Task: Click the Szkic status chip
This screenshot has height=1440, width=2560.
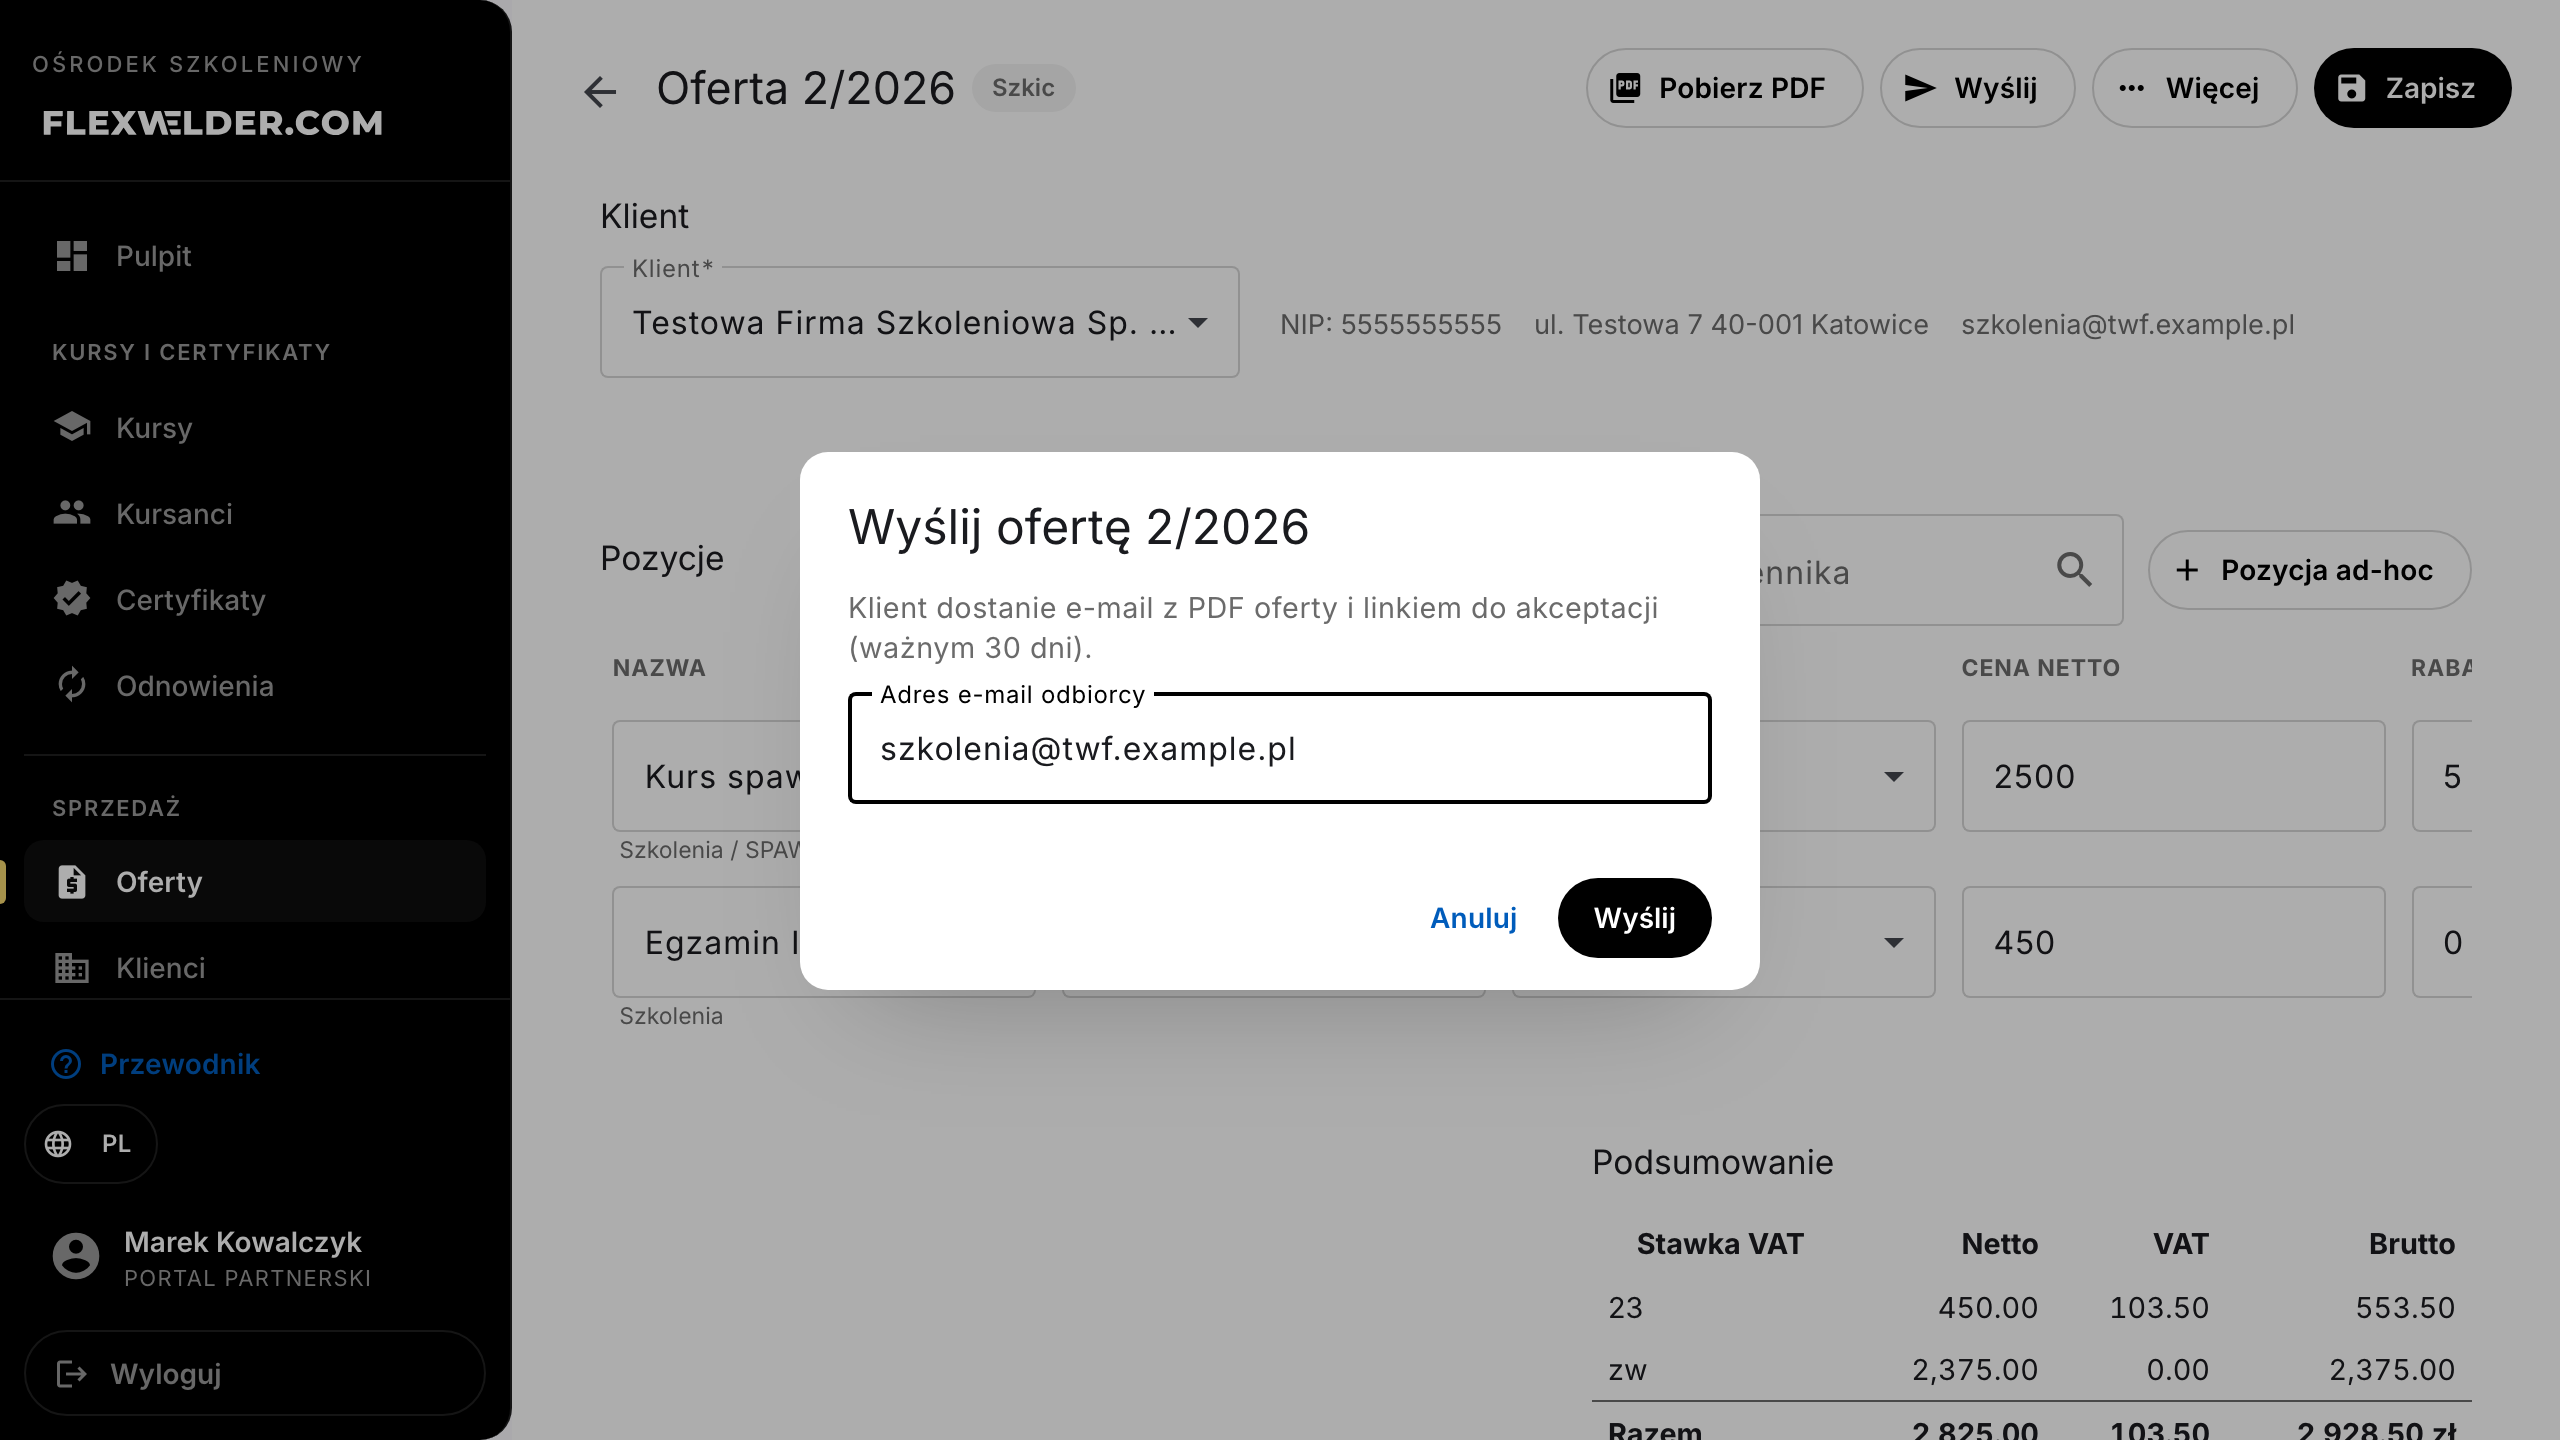Action: (1023, 88)
